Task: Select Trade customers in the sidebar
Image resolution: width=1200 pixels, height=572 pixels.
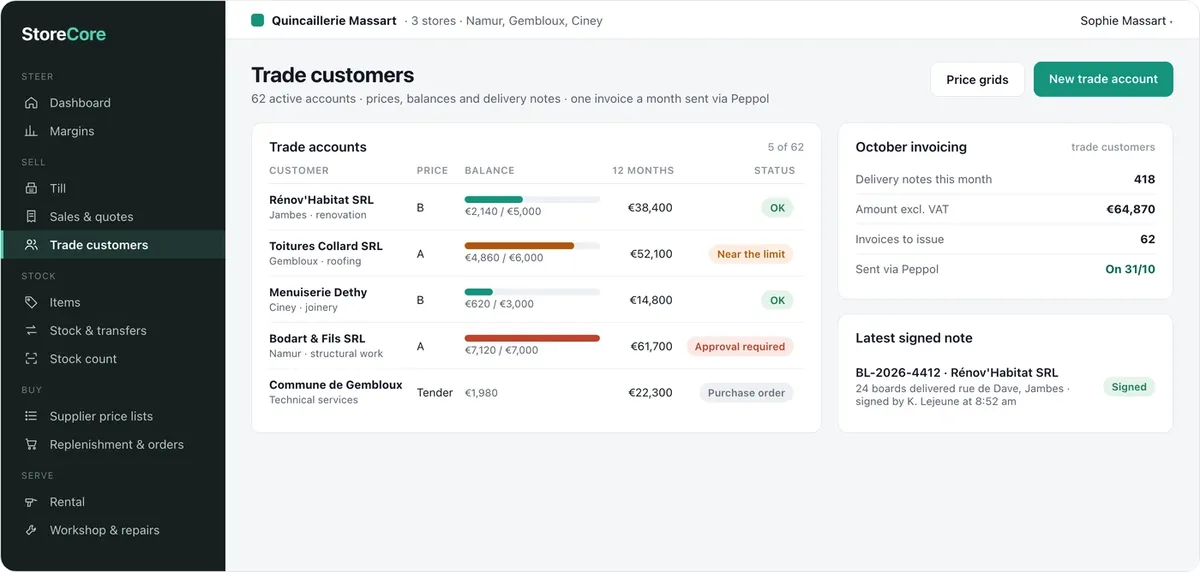Action: (x=112, y=245)
